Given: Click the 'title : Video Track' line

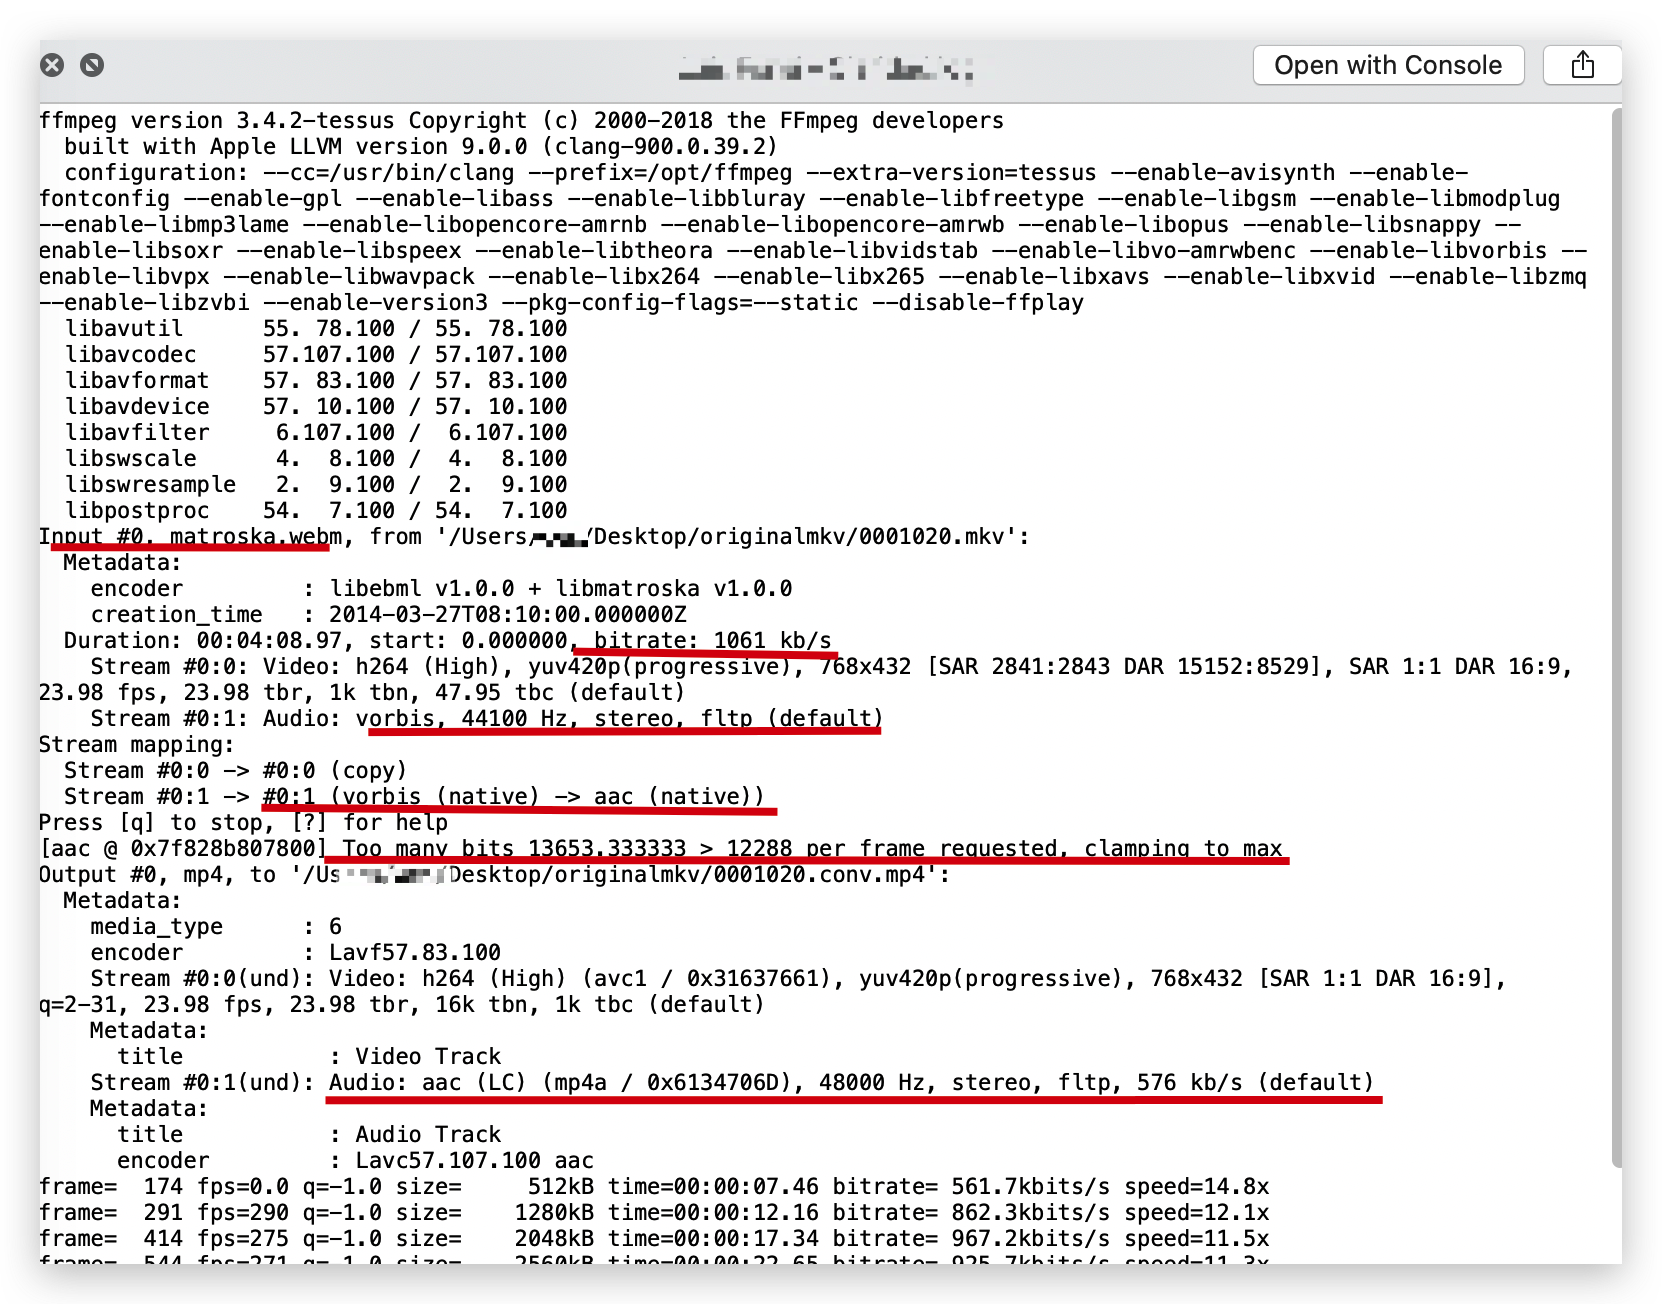Looking at the screenshot, I should [308, 1057].
